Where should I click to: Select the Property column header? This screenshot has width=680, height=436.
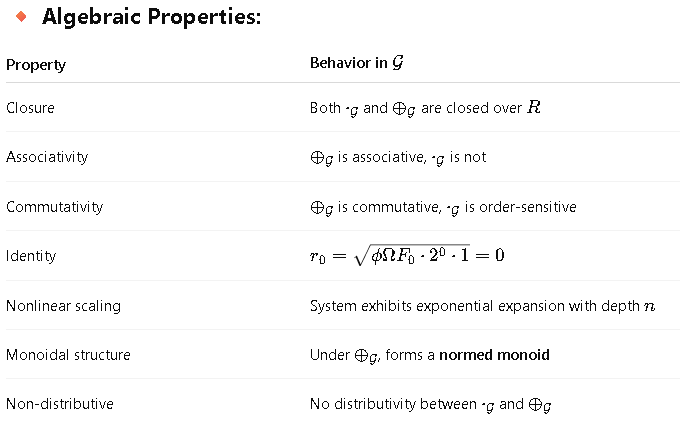[36, 65]
